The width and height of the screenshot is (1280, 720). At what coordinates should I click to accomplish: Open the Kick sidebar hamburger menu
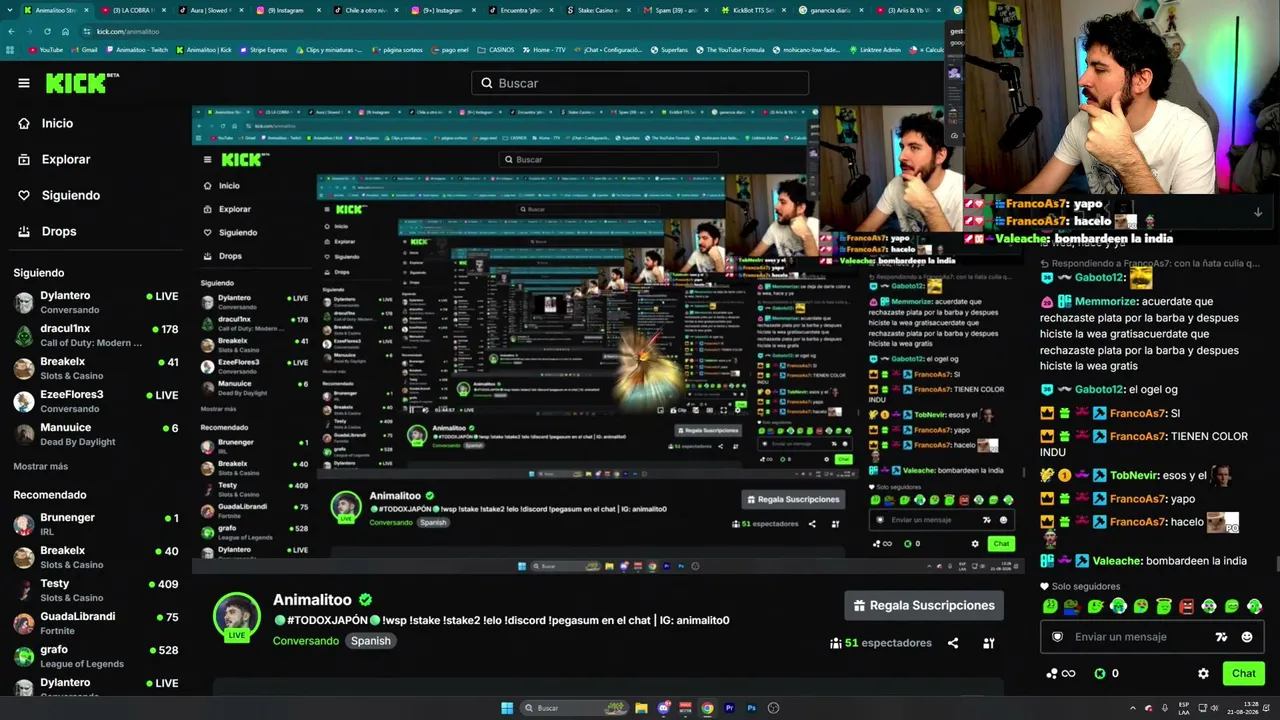pos(24,83)
